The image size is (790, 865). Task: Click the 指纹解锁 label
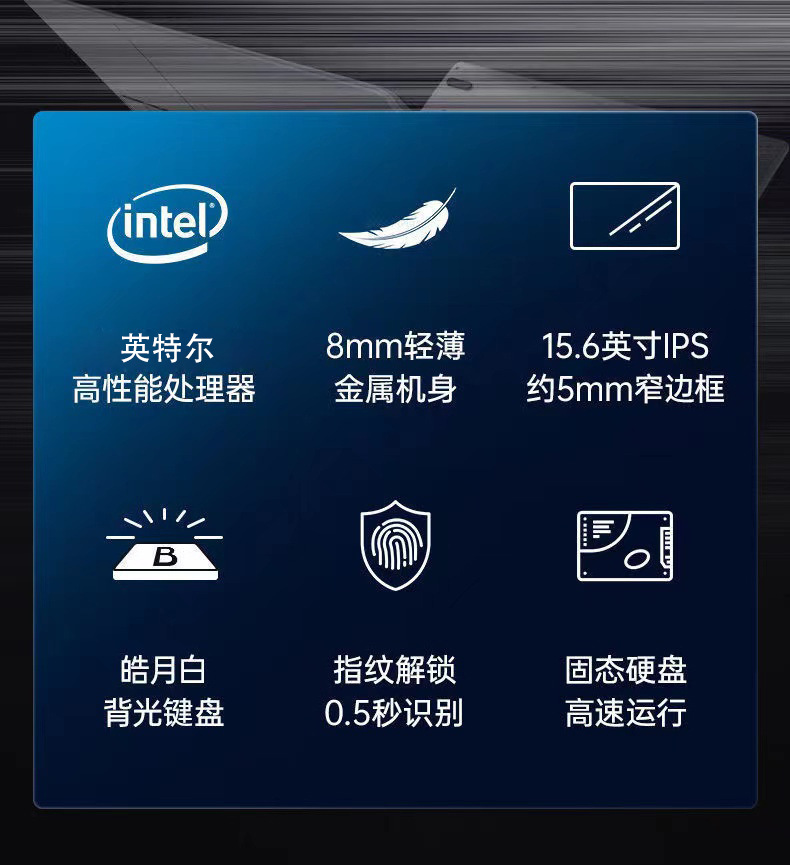[x=394, y=670]
